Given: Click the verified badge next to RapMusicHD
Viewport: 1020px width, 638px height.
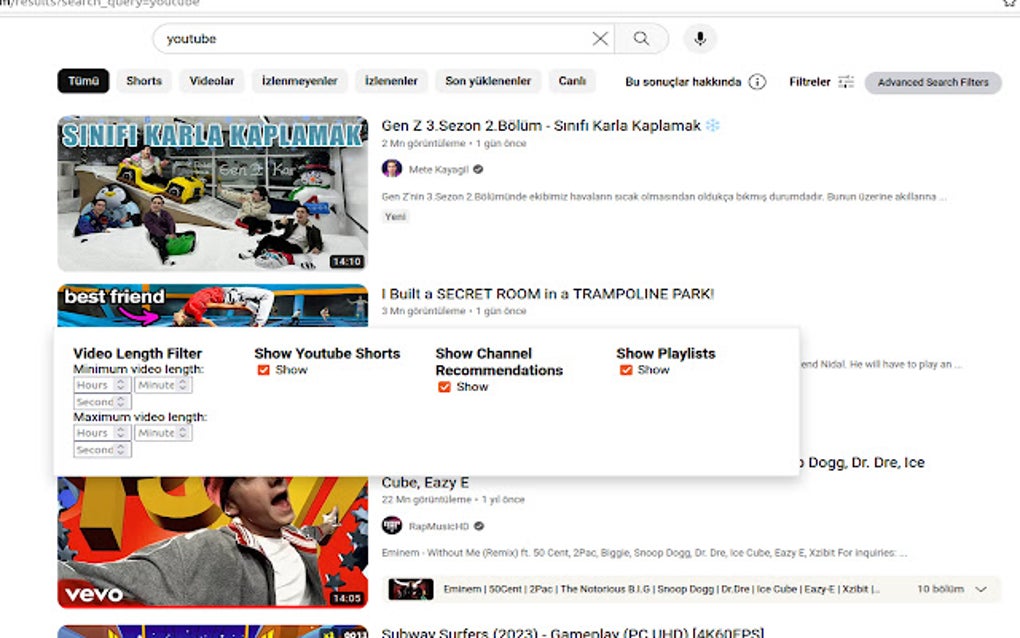Looking at the screenshot, I should [477, 525].
